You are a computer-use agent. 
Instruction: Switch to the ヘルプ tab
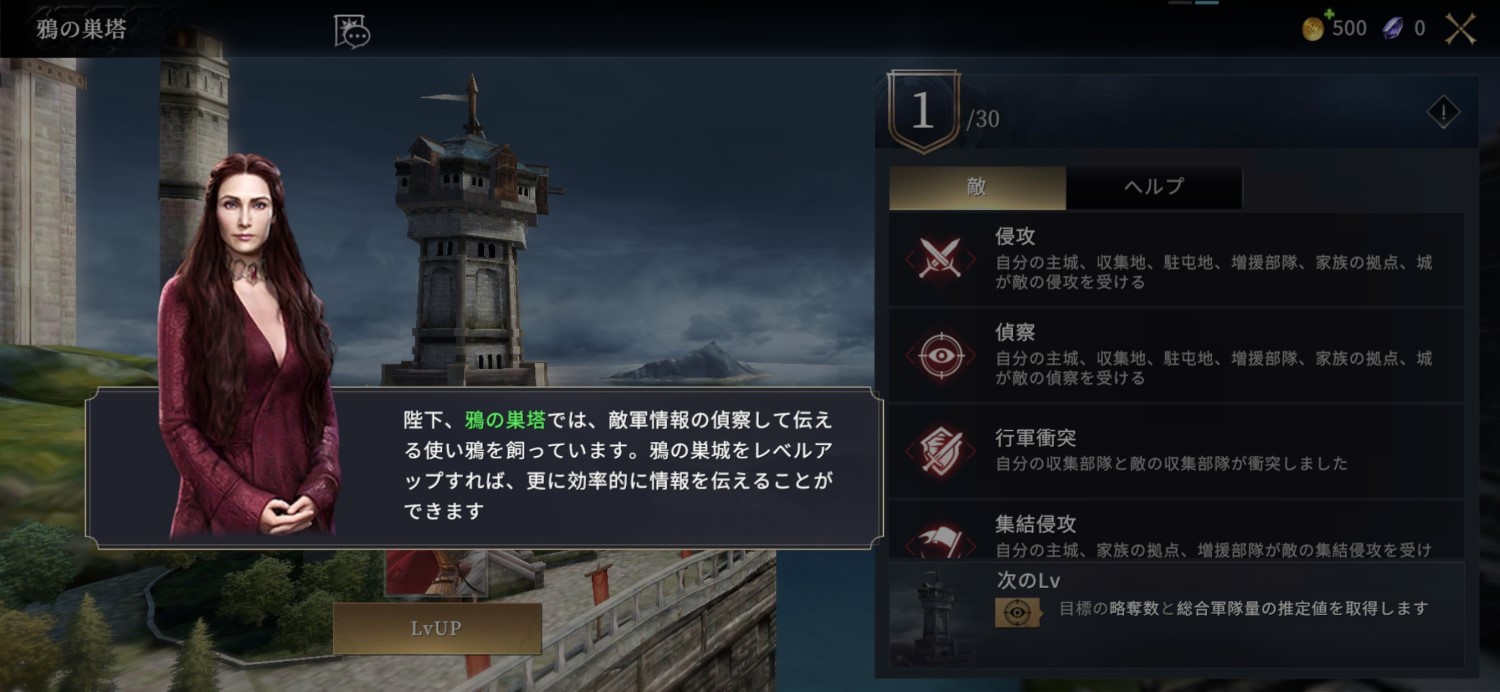pos(1154,188)
